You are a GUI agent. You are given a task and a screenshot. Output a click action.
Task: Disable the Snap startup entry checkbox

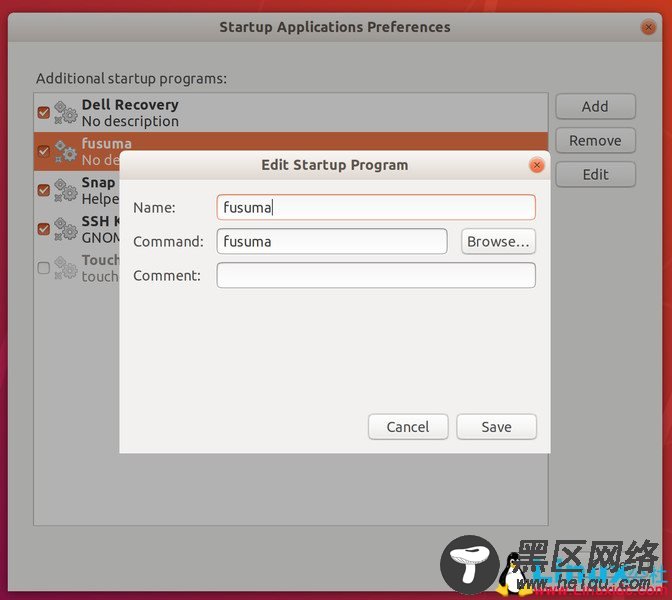44,190
